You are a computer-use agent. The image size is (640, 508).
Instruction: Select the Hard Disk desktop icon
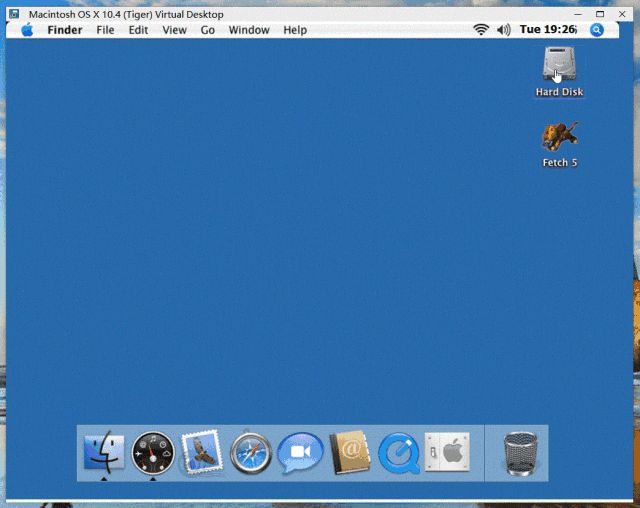point(559,66)
